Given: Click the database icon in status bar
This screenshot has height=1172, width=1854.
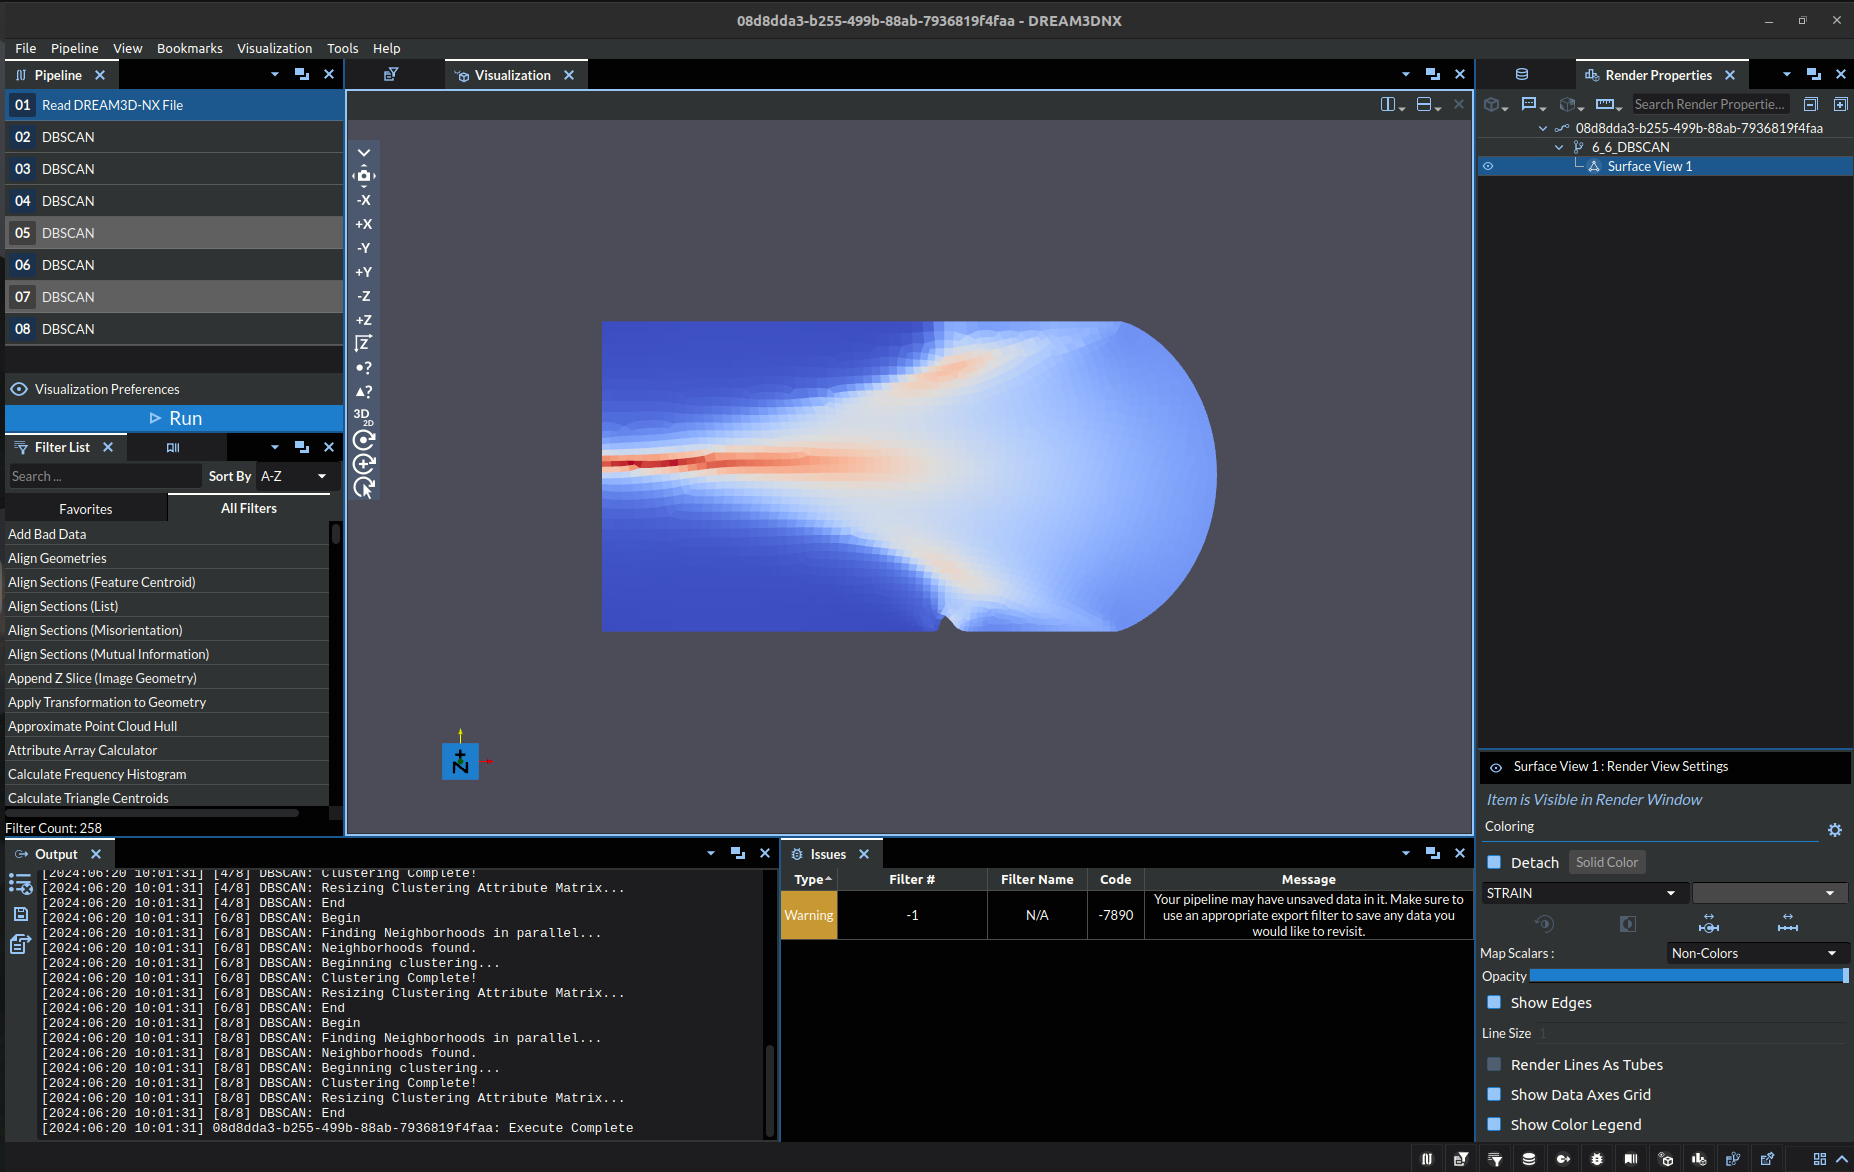Looking at the screenshot, I should pos(1529,1159).
